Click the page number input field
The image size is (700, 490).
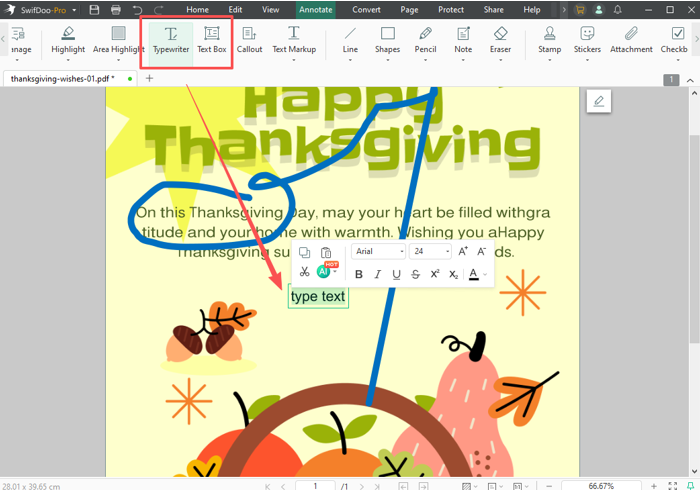315,486
